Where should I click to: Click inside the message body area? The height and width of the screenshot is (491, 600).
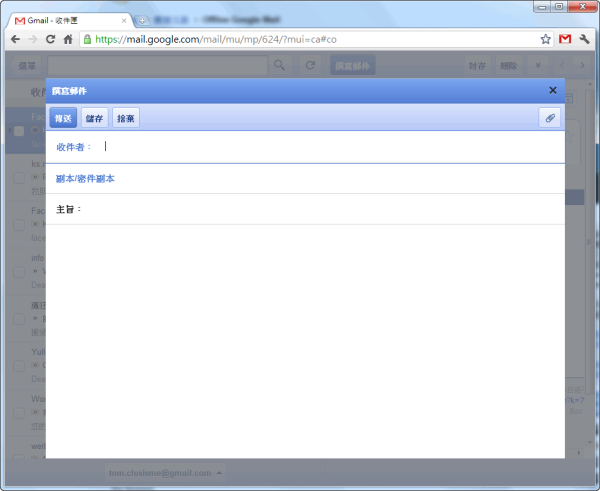305,341
